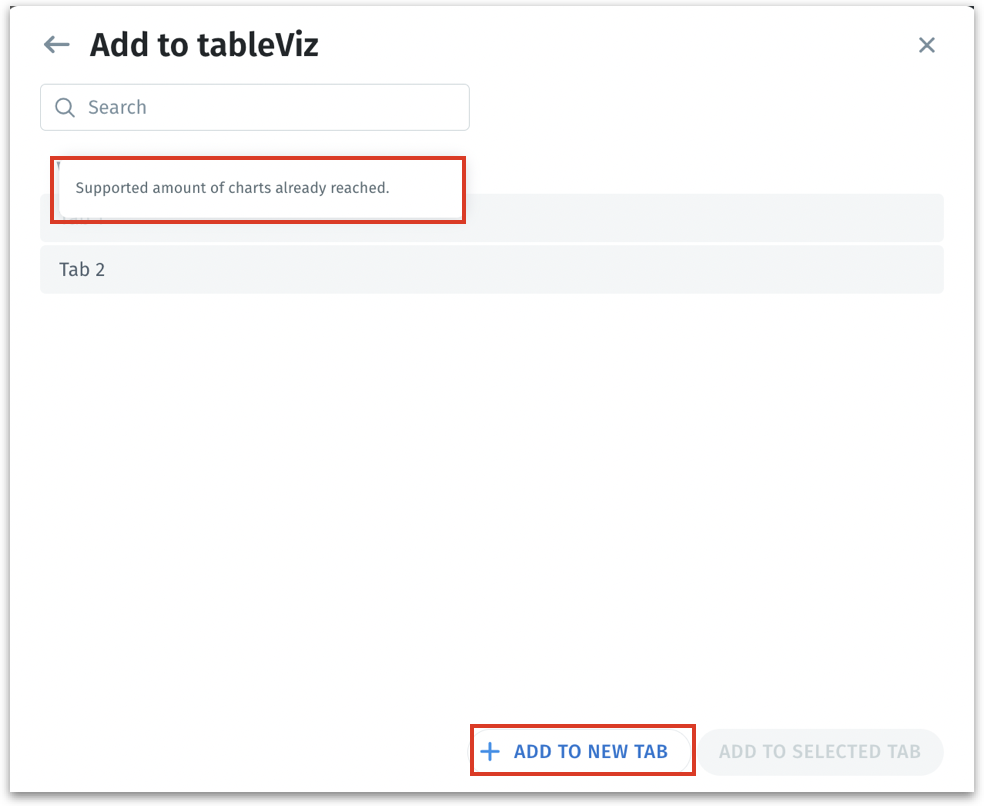
Task: Click the 'Supported amount of charts' tooltip message
Action: [232, 188]
